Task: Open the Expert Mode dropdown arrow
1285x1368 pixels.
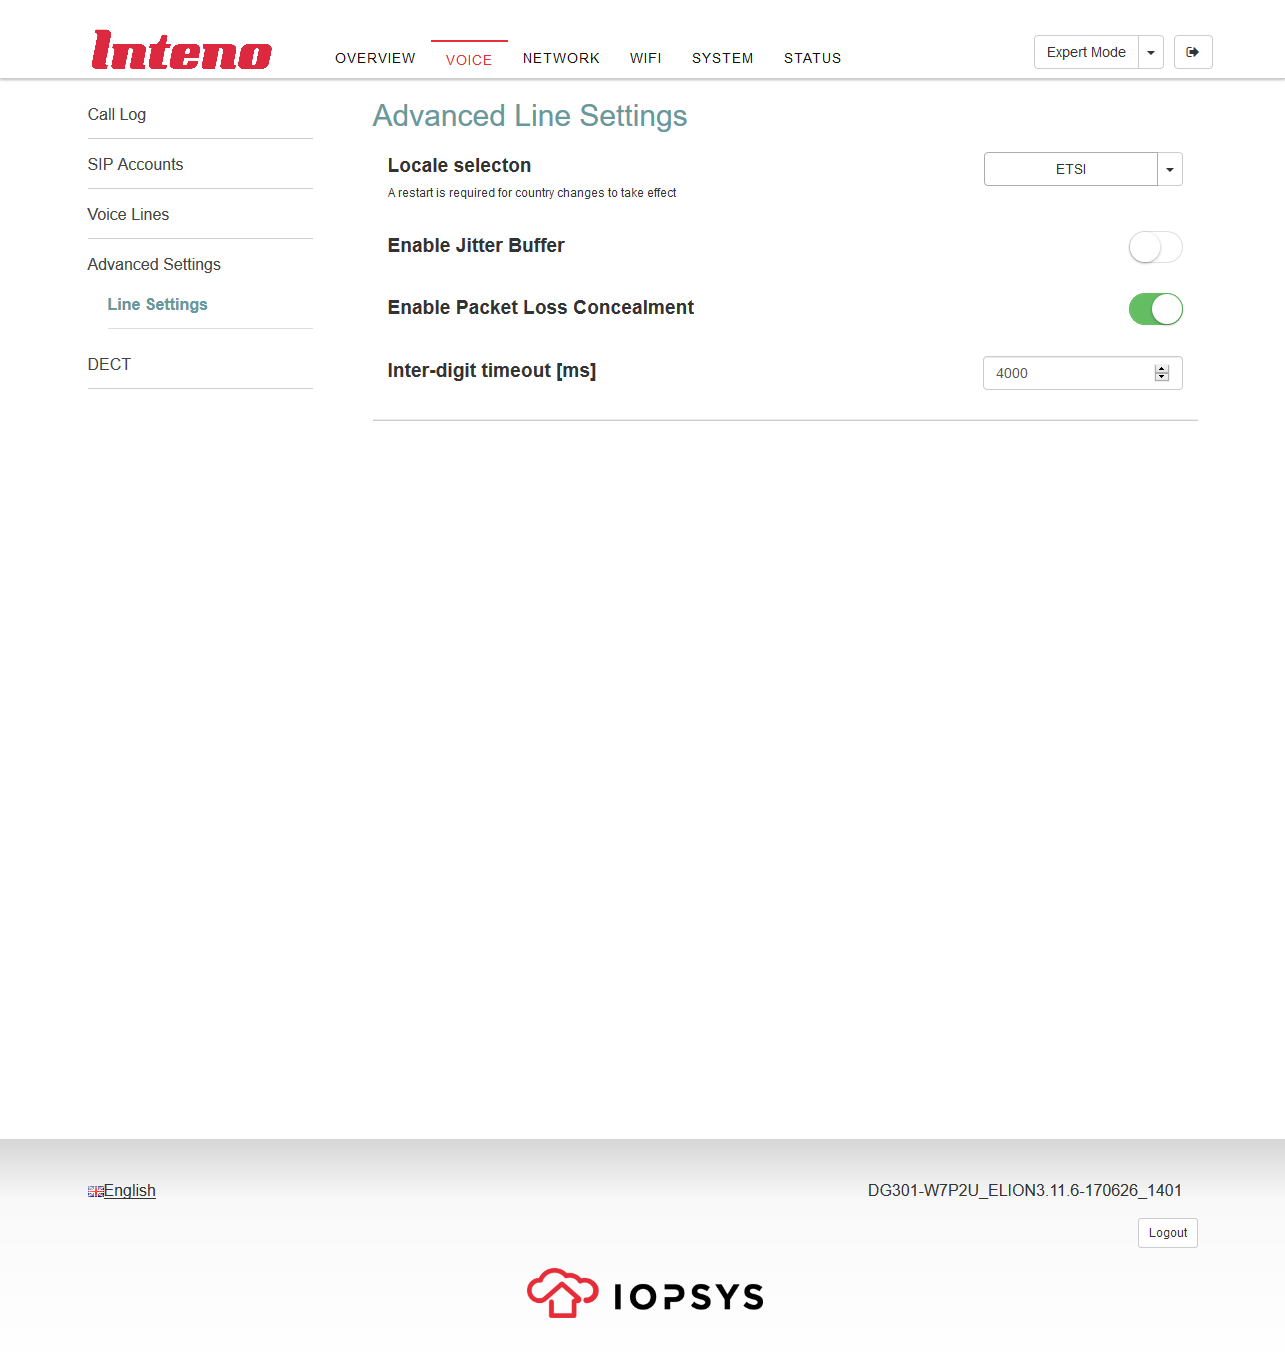Action: [1151, 52]
